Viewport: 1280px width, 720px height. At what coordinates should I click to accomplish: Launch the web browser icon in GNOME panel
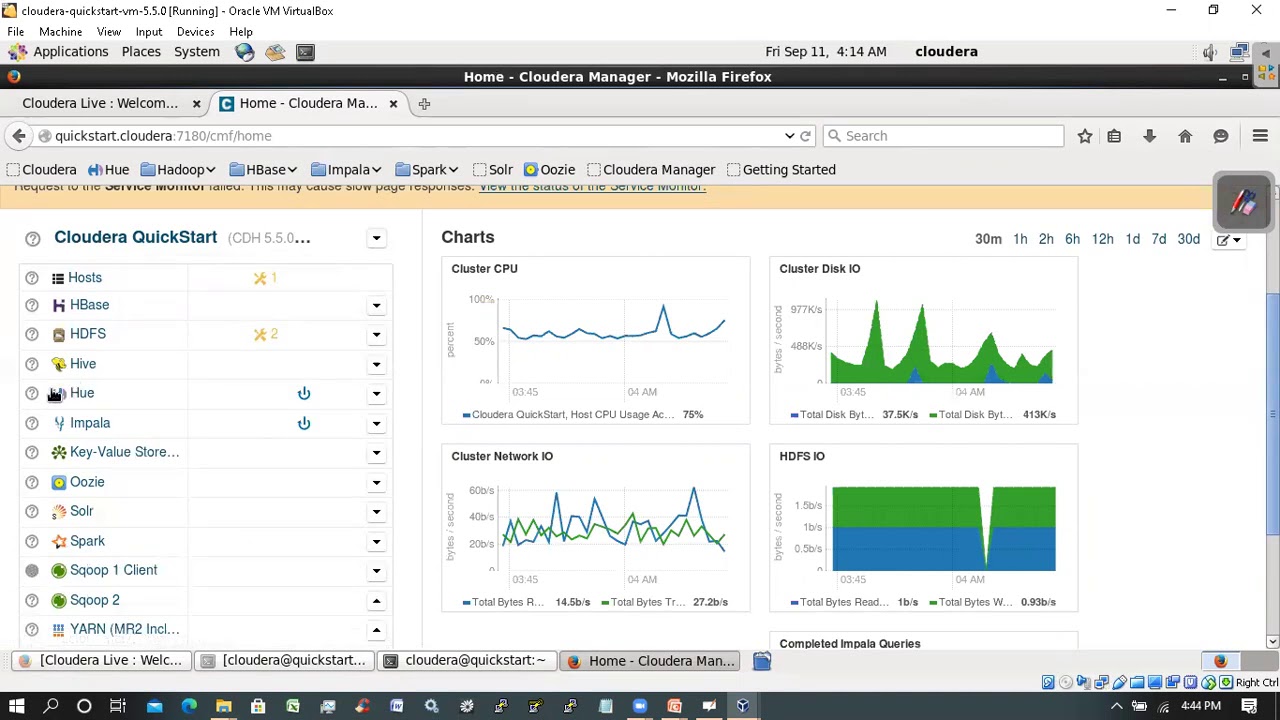point(245,52)
